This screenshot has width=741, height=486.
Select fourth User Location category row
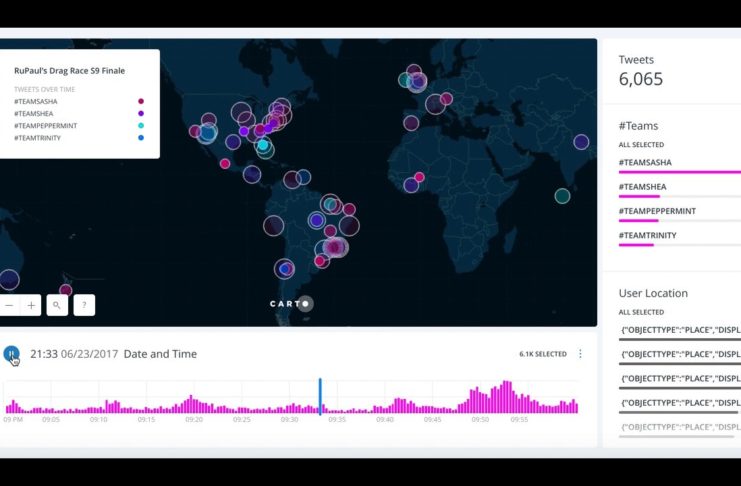[x=680, y=406]
